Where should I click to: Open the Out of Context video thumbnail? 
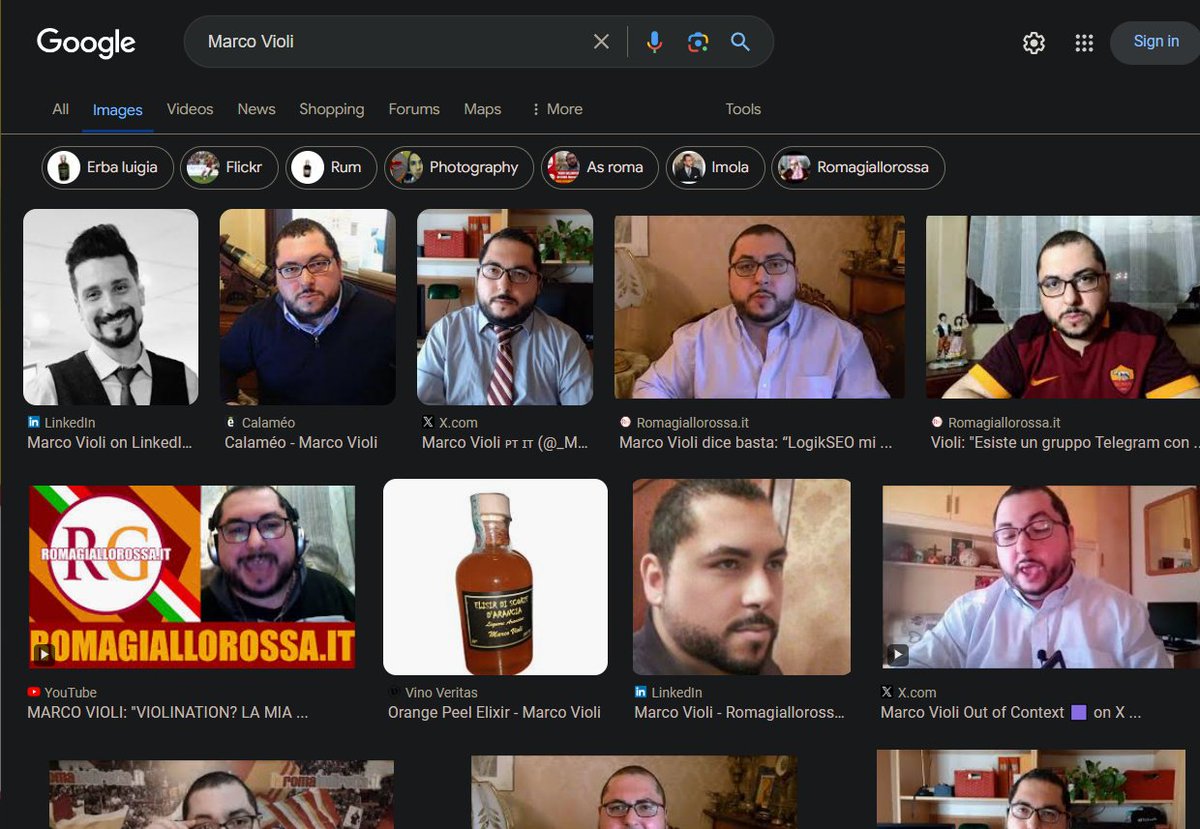click(1041, 577)
